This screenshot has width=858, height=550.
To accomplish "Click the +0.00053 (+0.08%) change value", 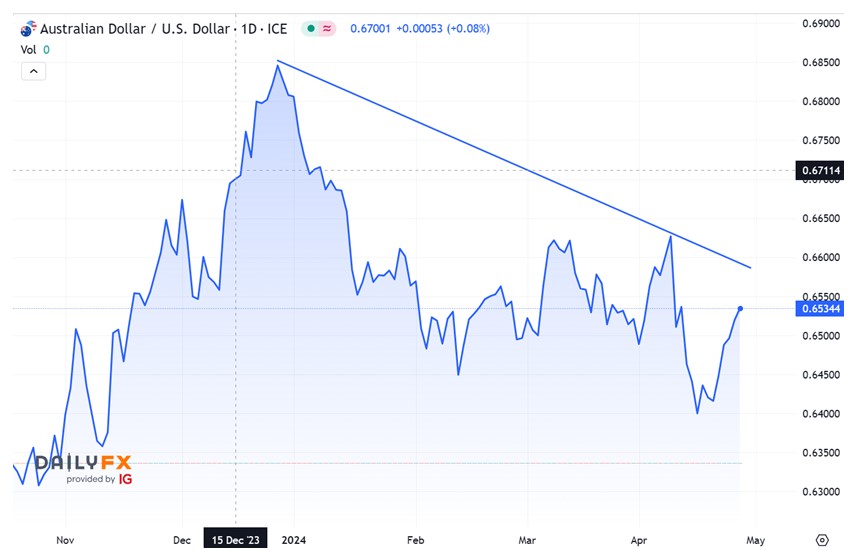I will click(x=443, y=29).
